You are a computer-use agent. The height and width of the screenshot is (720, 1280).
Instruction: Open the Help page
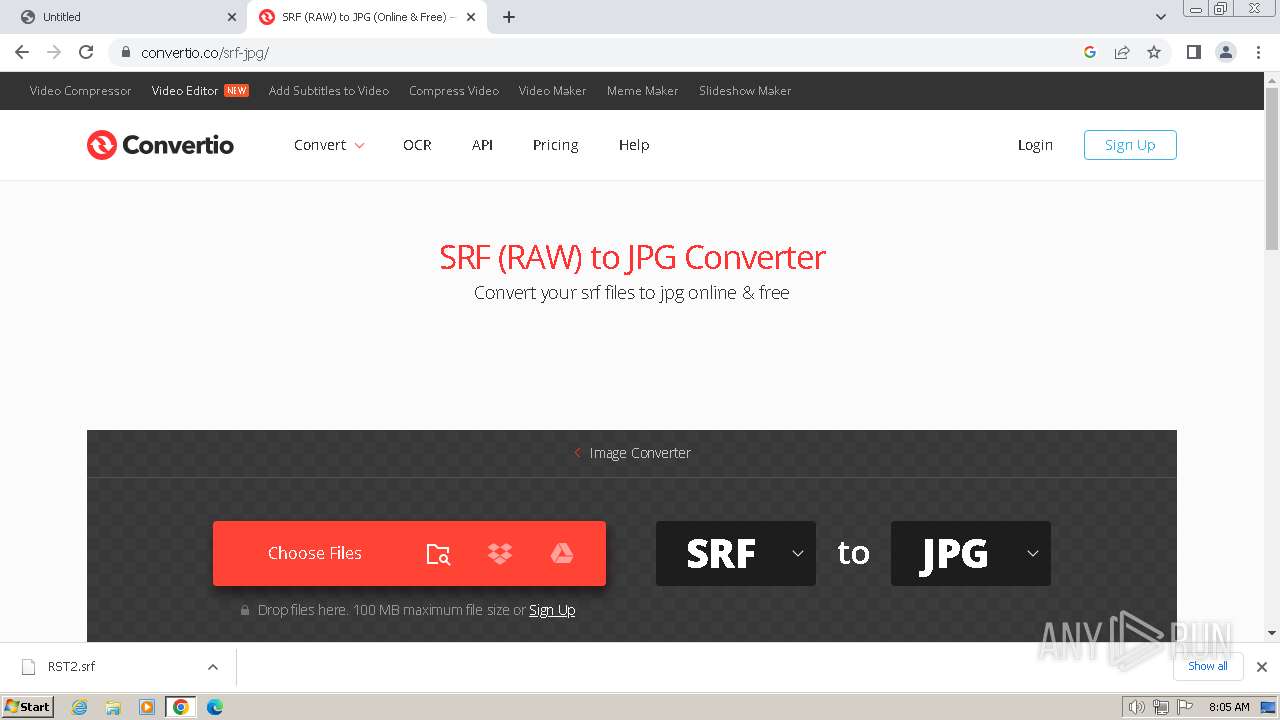point(634,145)
